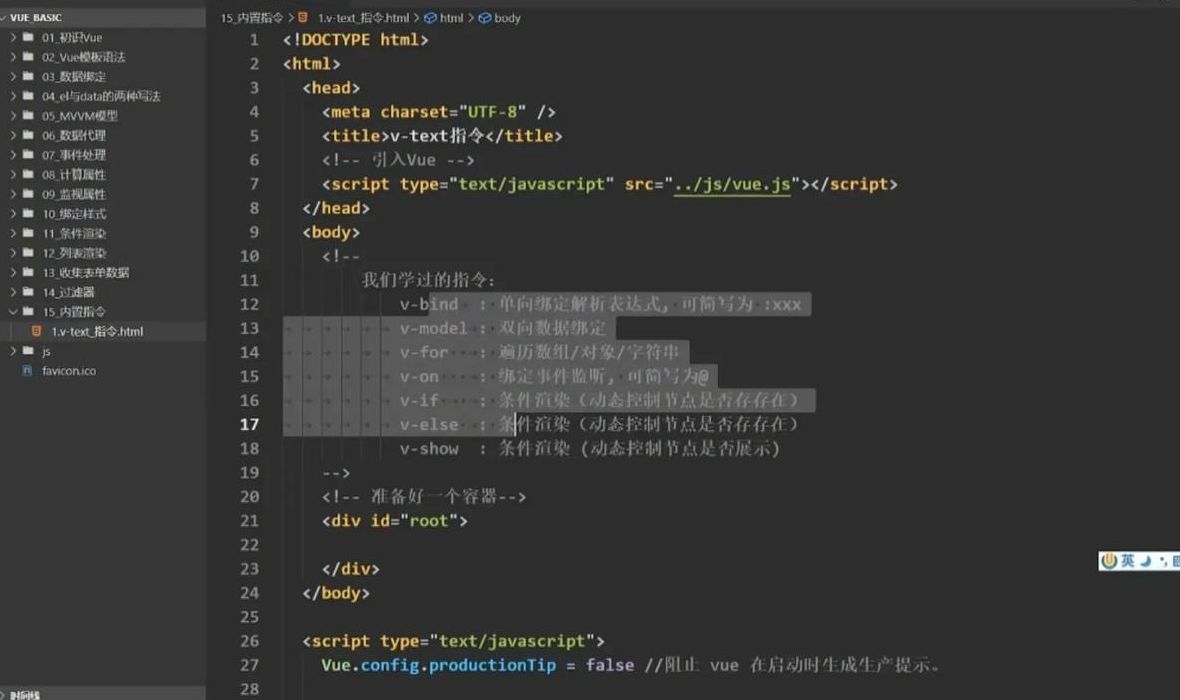Click 15_内置指令 in the breadcrumb
The width and height of the screenshot is (1180, 700).
pyautogui.click(x=252, y=17)
